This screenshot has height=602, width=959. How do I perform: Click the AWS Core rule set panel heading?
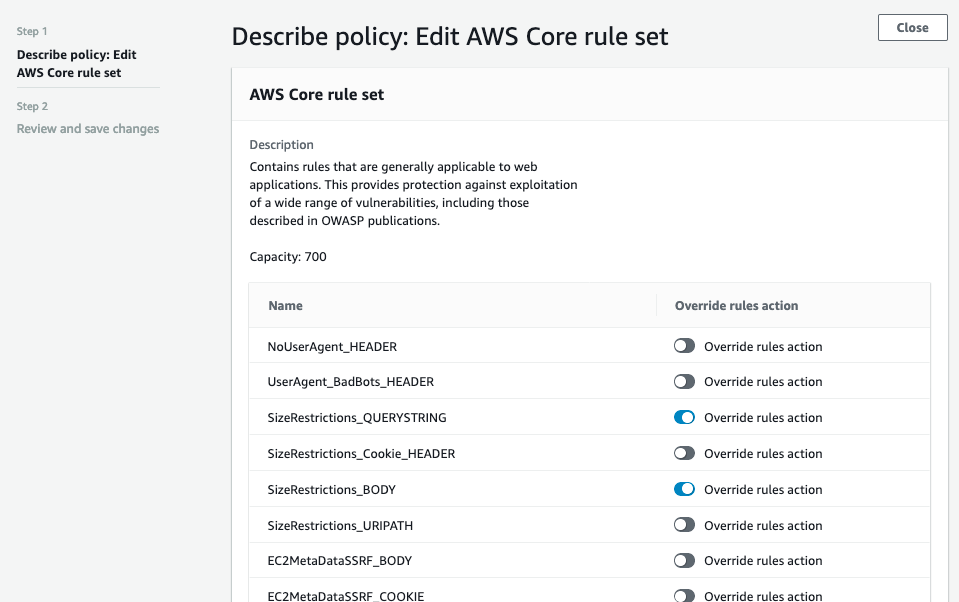317,95
